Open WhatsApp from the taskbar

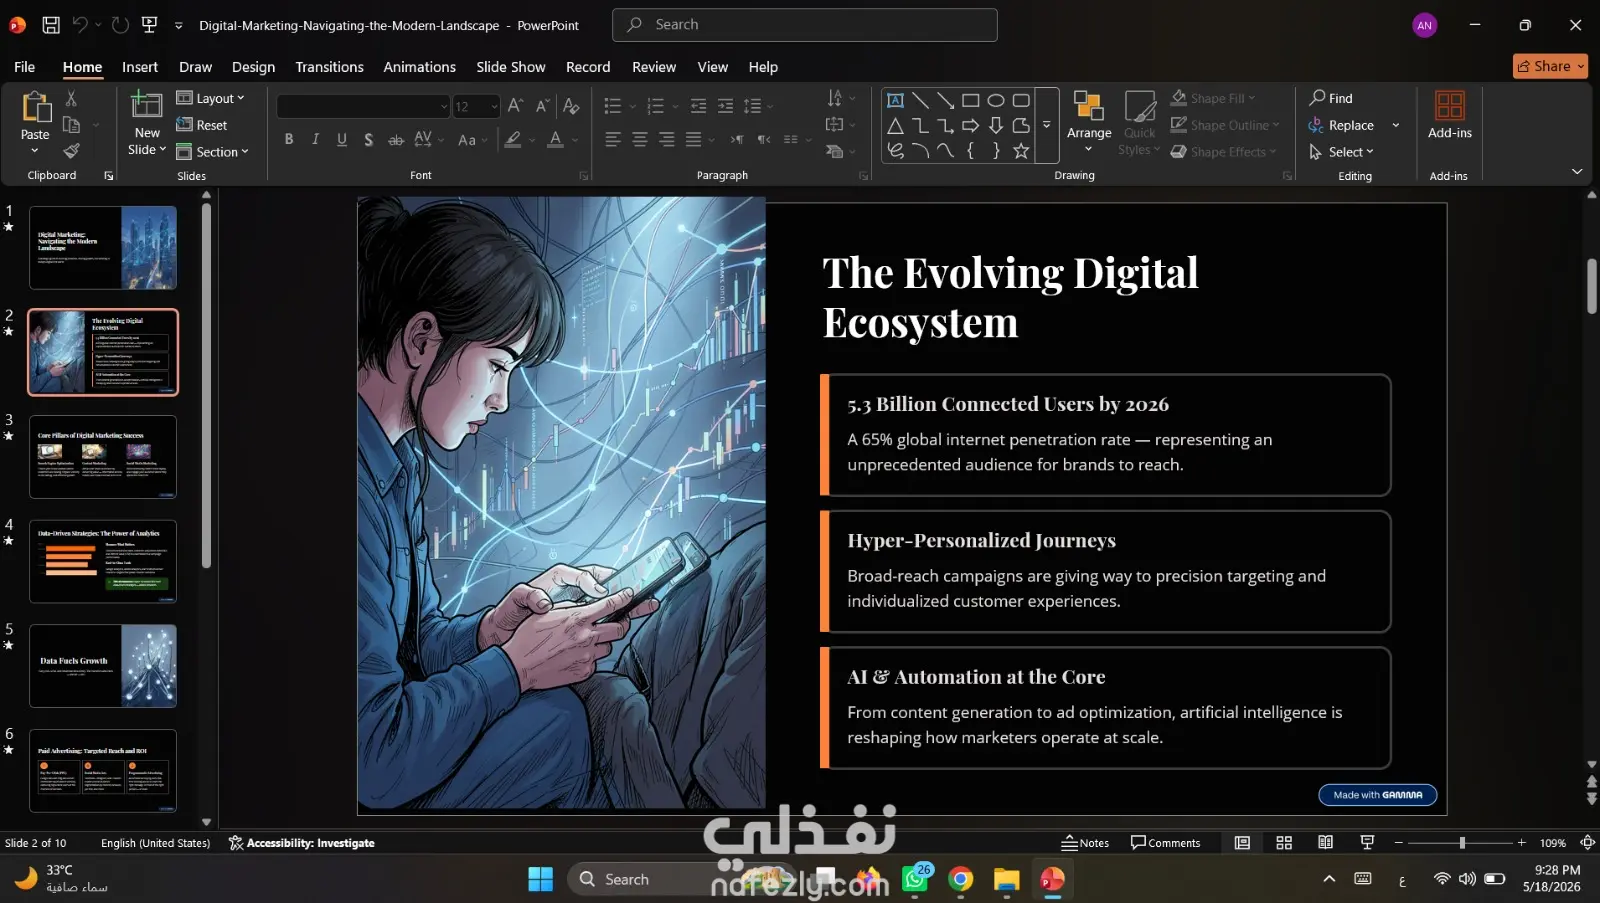click(916, 879)
